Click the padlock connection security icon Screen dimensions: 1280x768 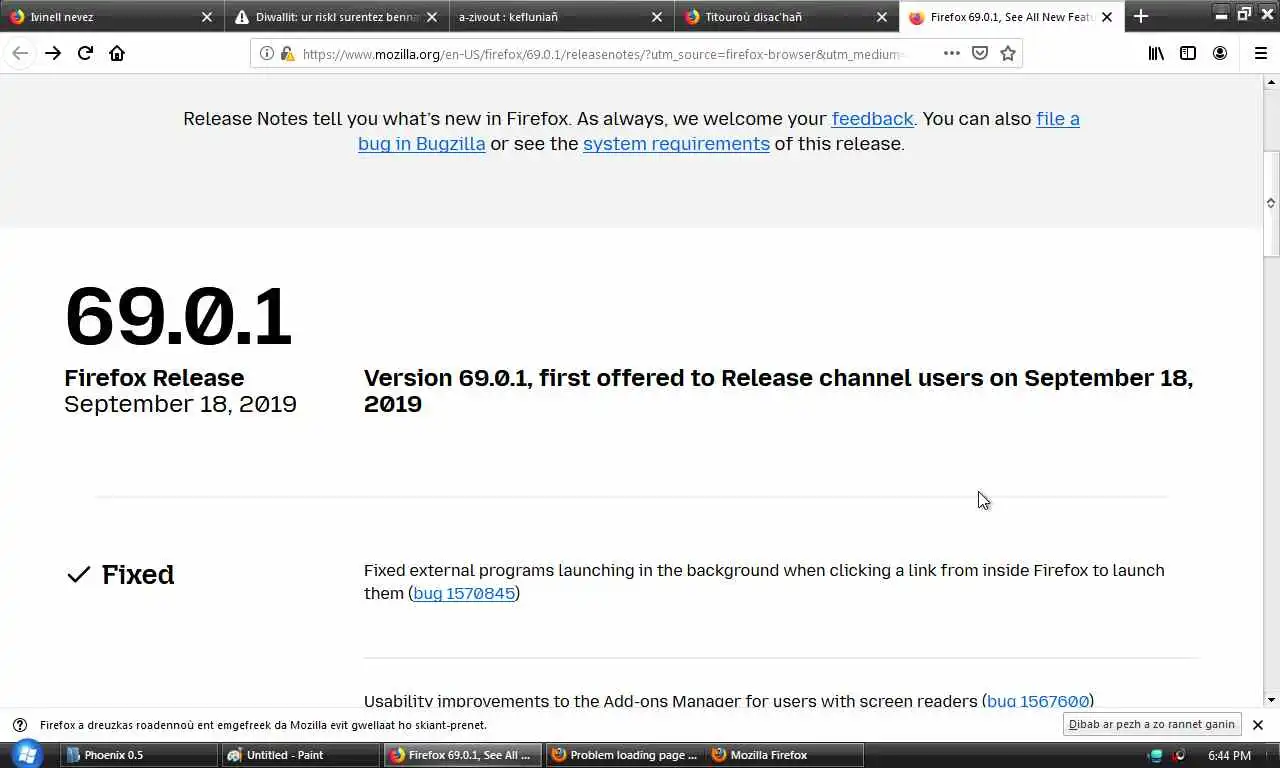287,54
